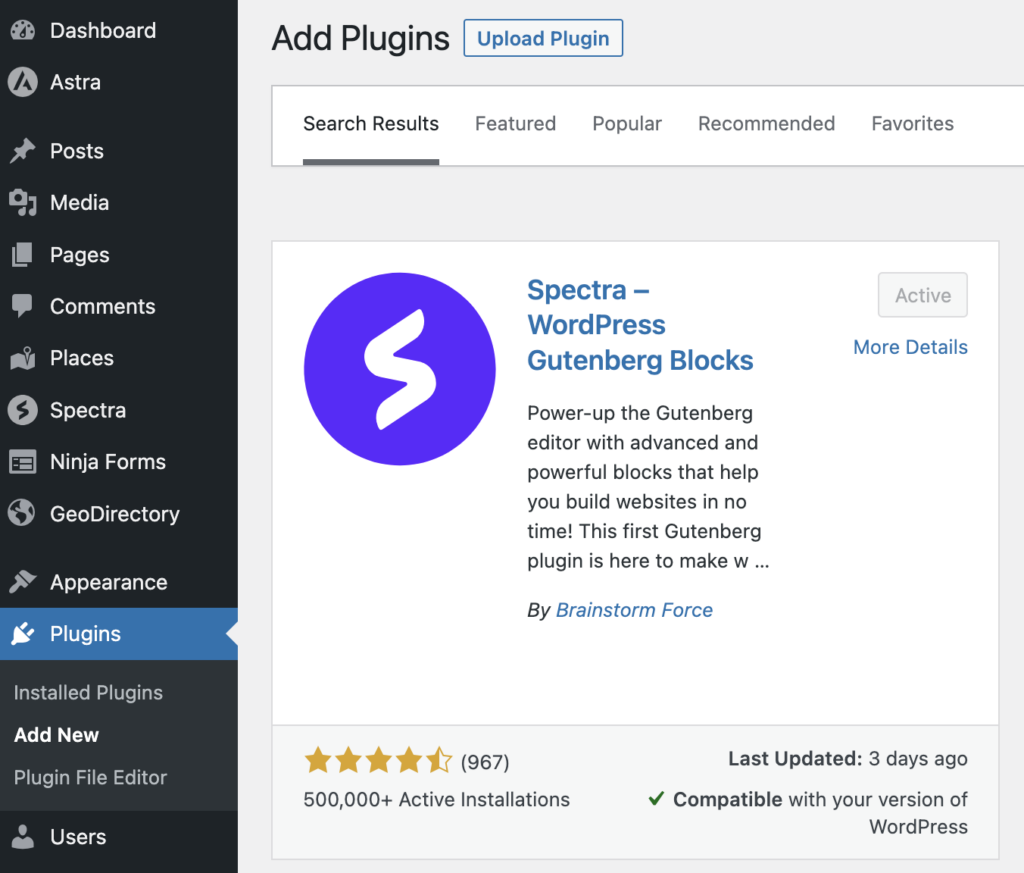The width and height of the screenshot is (1024, 873).
Task: Open the Users menu
Action: coord(77,837)
